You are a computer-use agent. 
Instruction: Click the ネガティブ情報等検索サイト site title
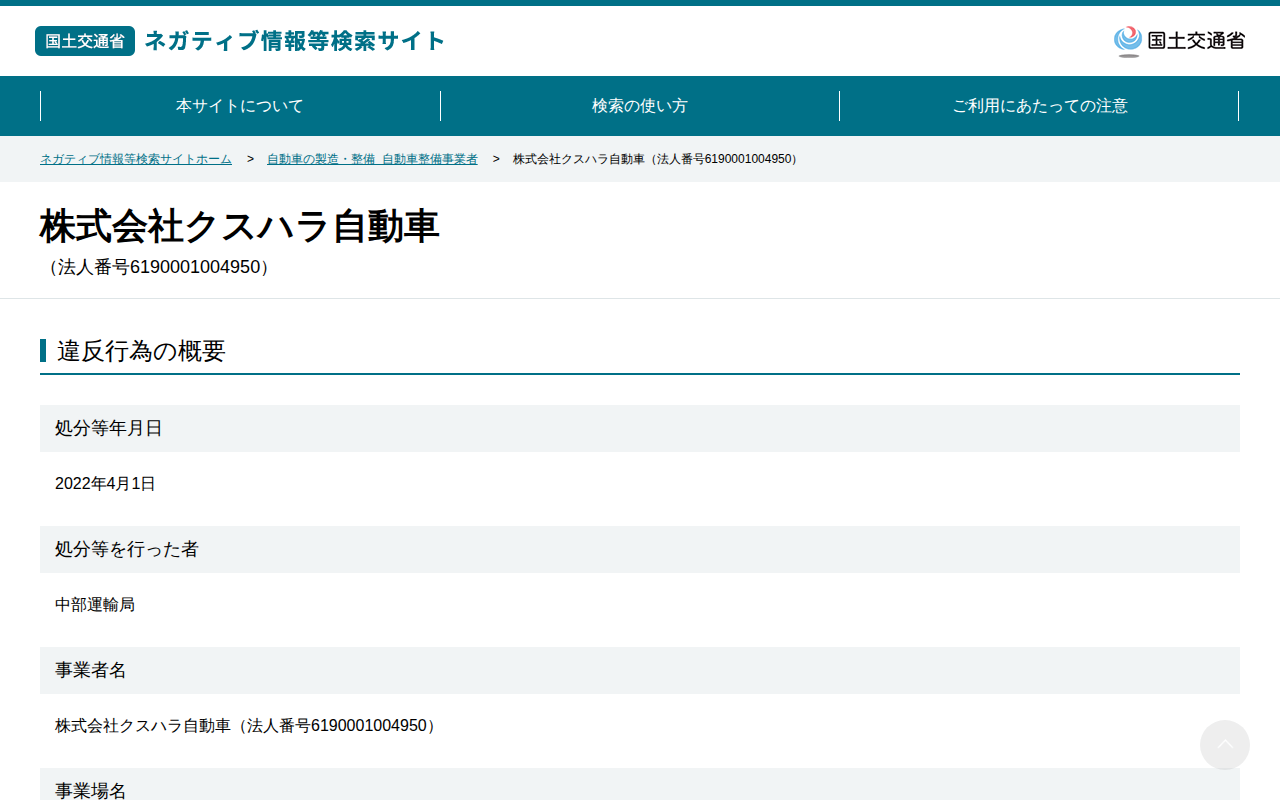click(295, 41)
